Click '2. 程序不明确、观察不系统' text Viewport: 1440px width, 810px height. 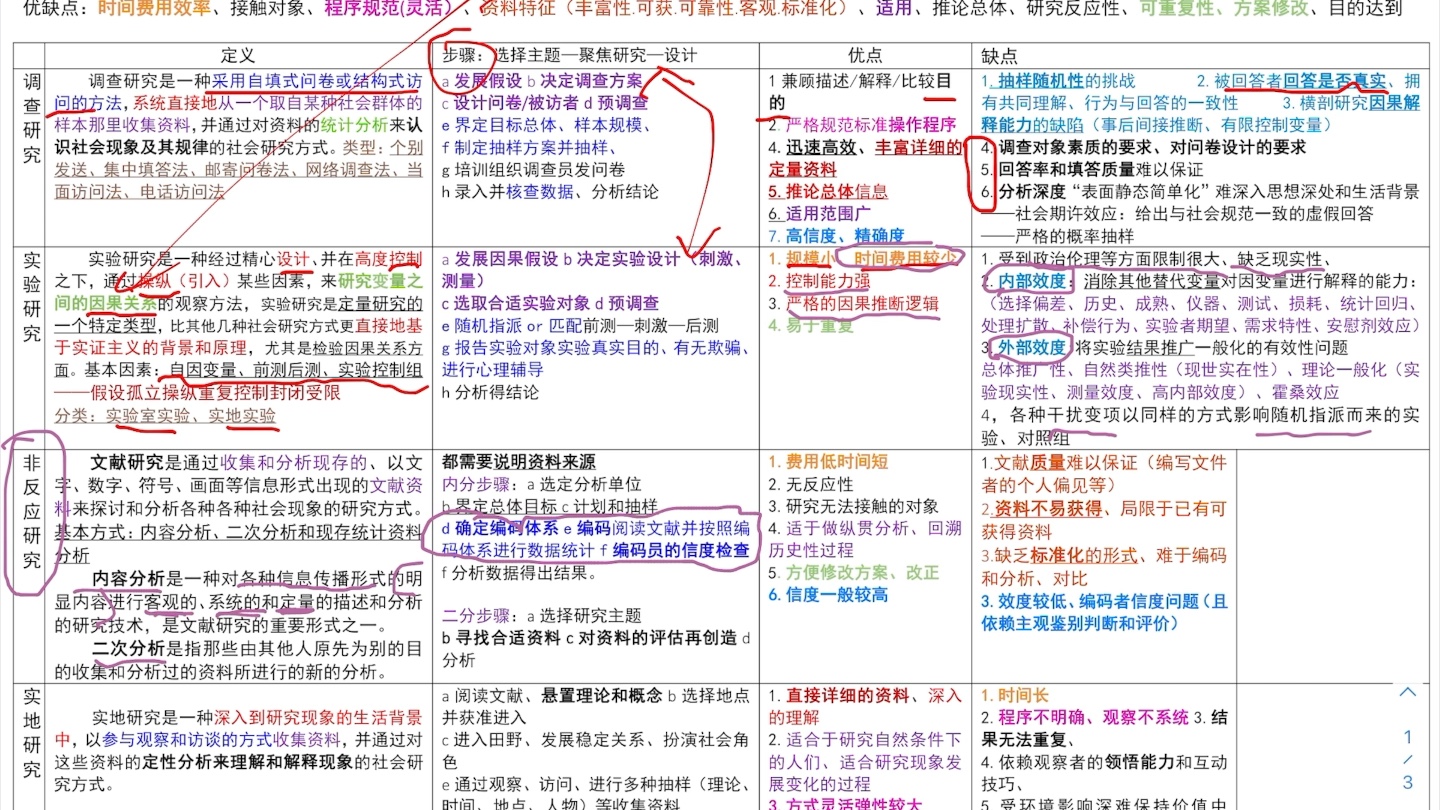tap(1083, 718)
